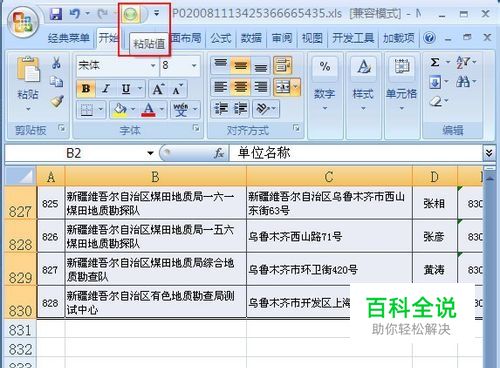Screen dimensions: 500x368
Task: Switch to 经典菜单 tab
Action: pyautogui.click(x=69, y=38)
